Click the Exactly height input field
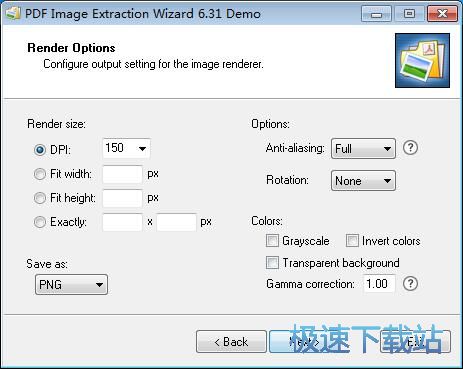Viewport: 463px width, 369px height. click(x=176, y=222)
